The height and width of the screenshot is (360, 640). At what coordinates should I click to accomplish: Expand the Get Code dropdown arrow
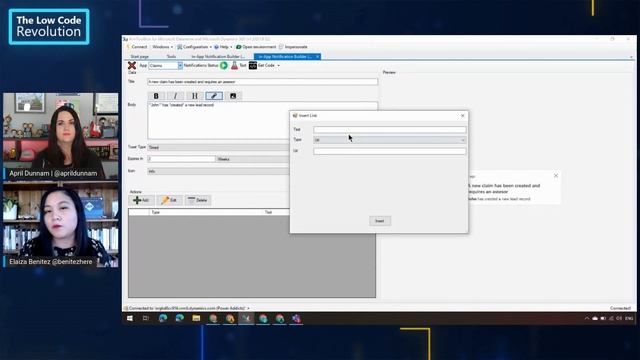click(x=278, y=66)
